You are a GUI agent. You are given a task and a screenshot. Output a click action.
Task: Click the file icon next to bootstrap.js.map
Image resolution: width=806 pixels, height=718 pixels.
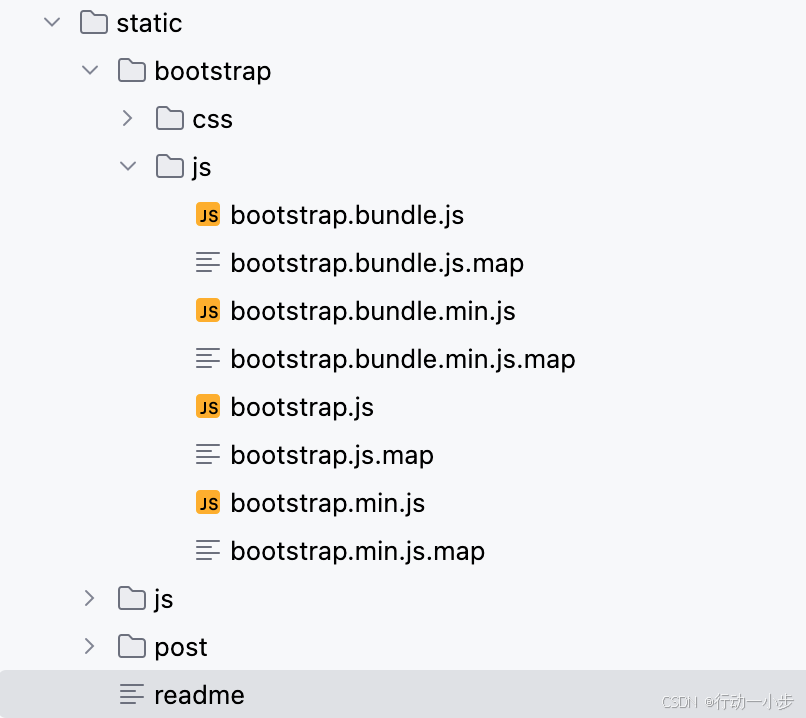tap(208, 454)
